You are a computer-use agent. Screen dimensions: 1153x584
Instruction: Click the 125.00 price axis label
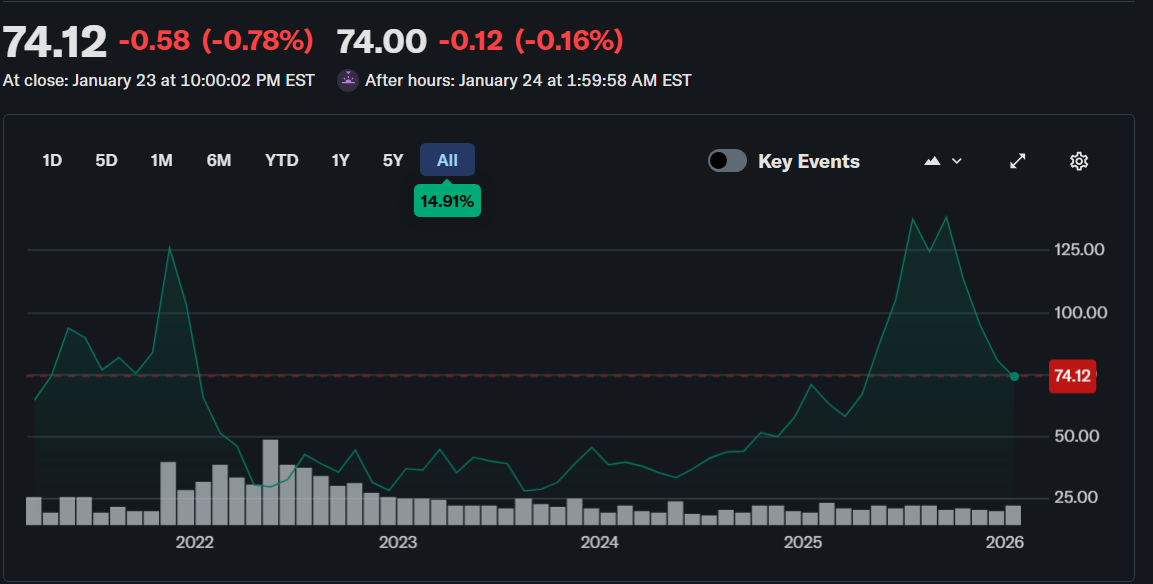coord(1079,249)
